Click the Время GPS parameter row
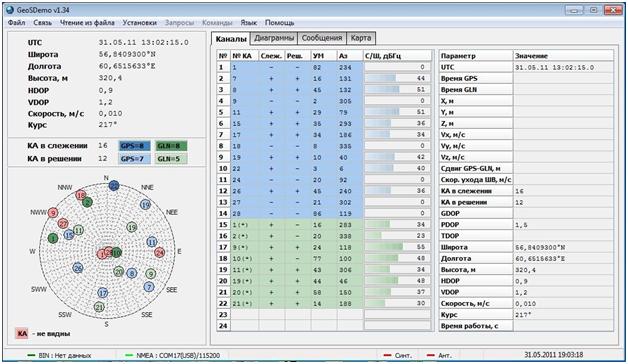This screenshot has width=628, height=364. [526, 78]
